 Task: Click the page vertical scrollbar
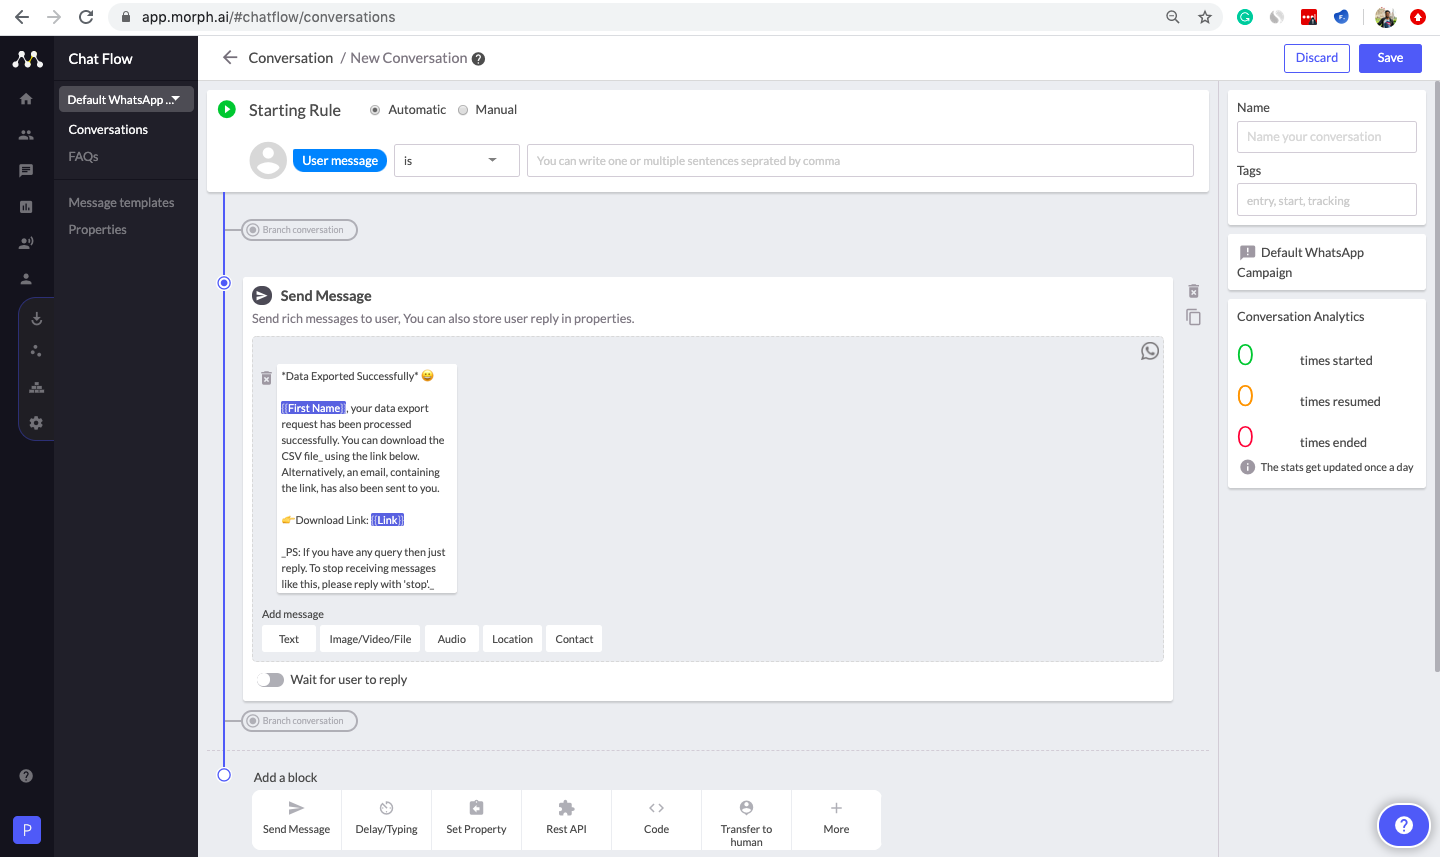[1435, 376]
